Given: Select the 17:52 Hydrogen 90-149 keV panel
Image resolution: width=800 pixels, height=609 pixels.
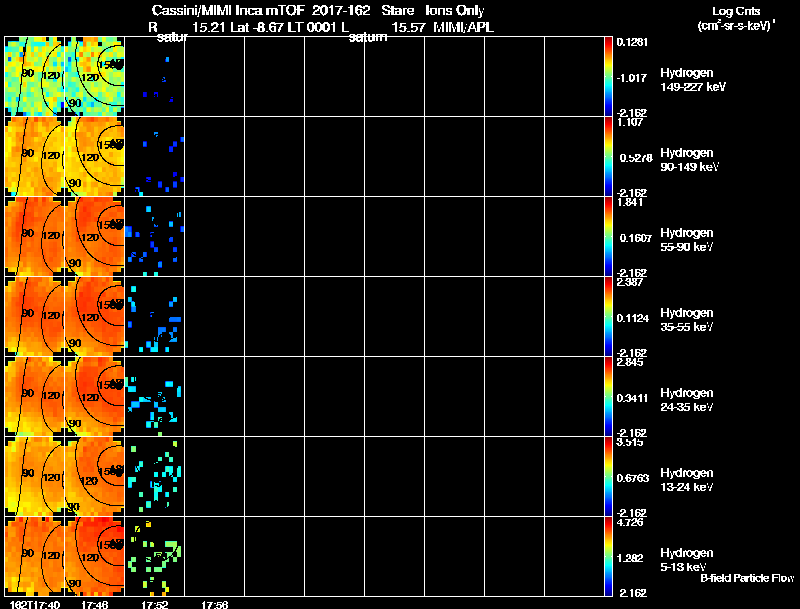Looking at the screenshot, I should click(155, 157).
